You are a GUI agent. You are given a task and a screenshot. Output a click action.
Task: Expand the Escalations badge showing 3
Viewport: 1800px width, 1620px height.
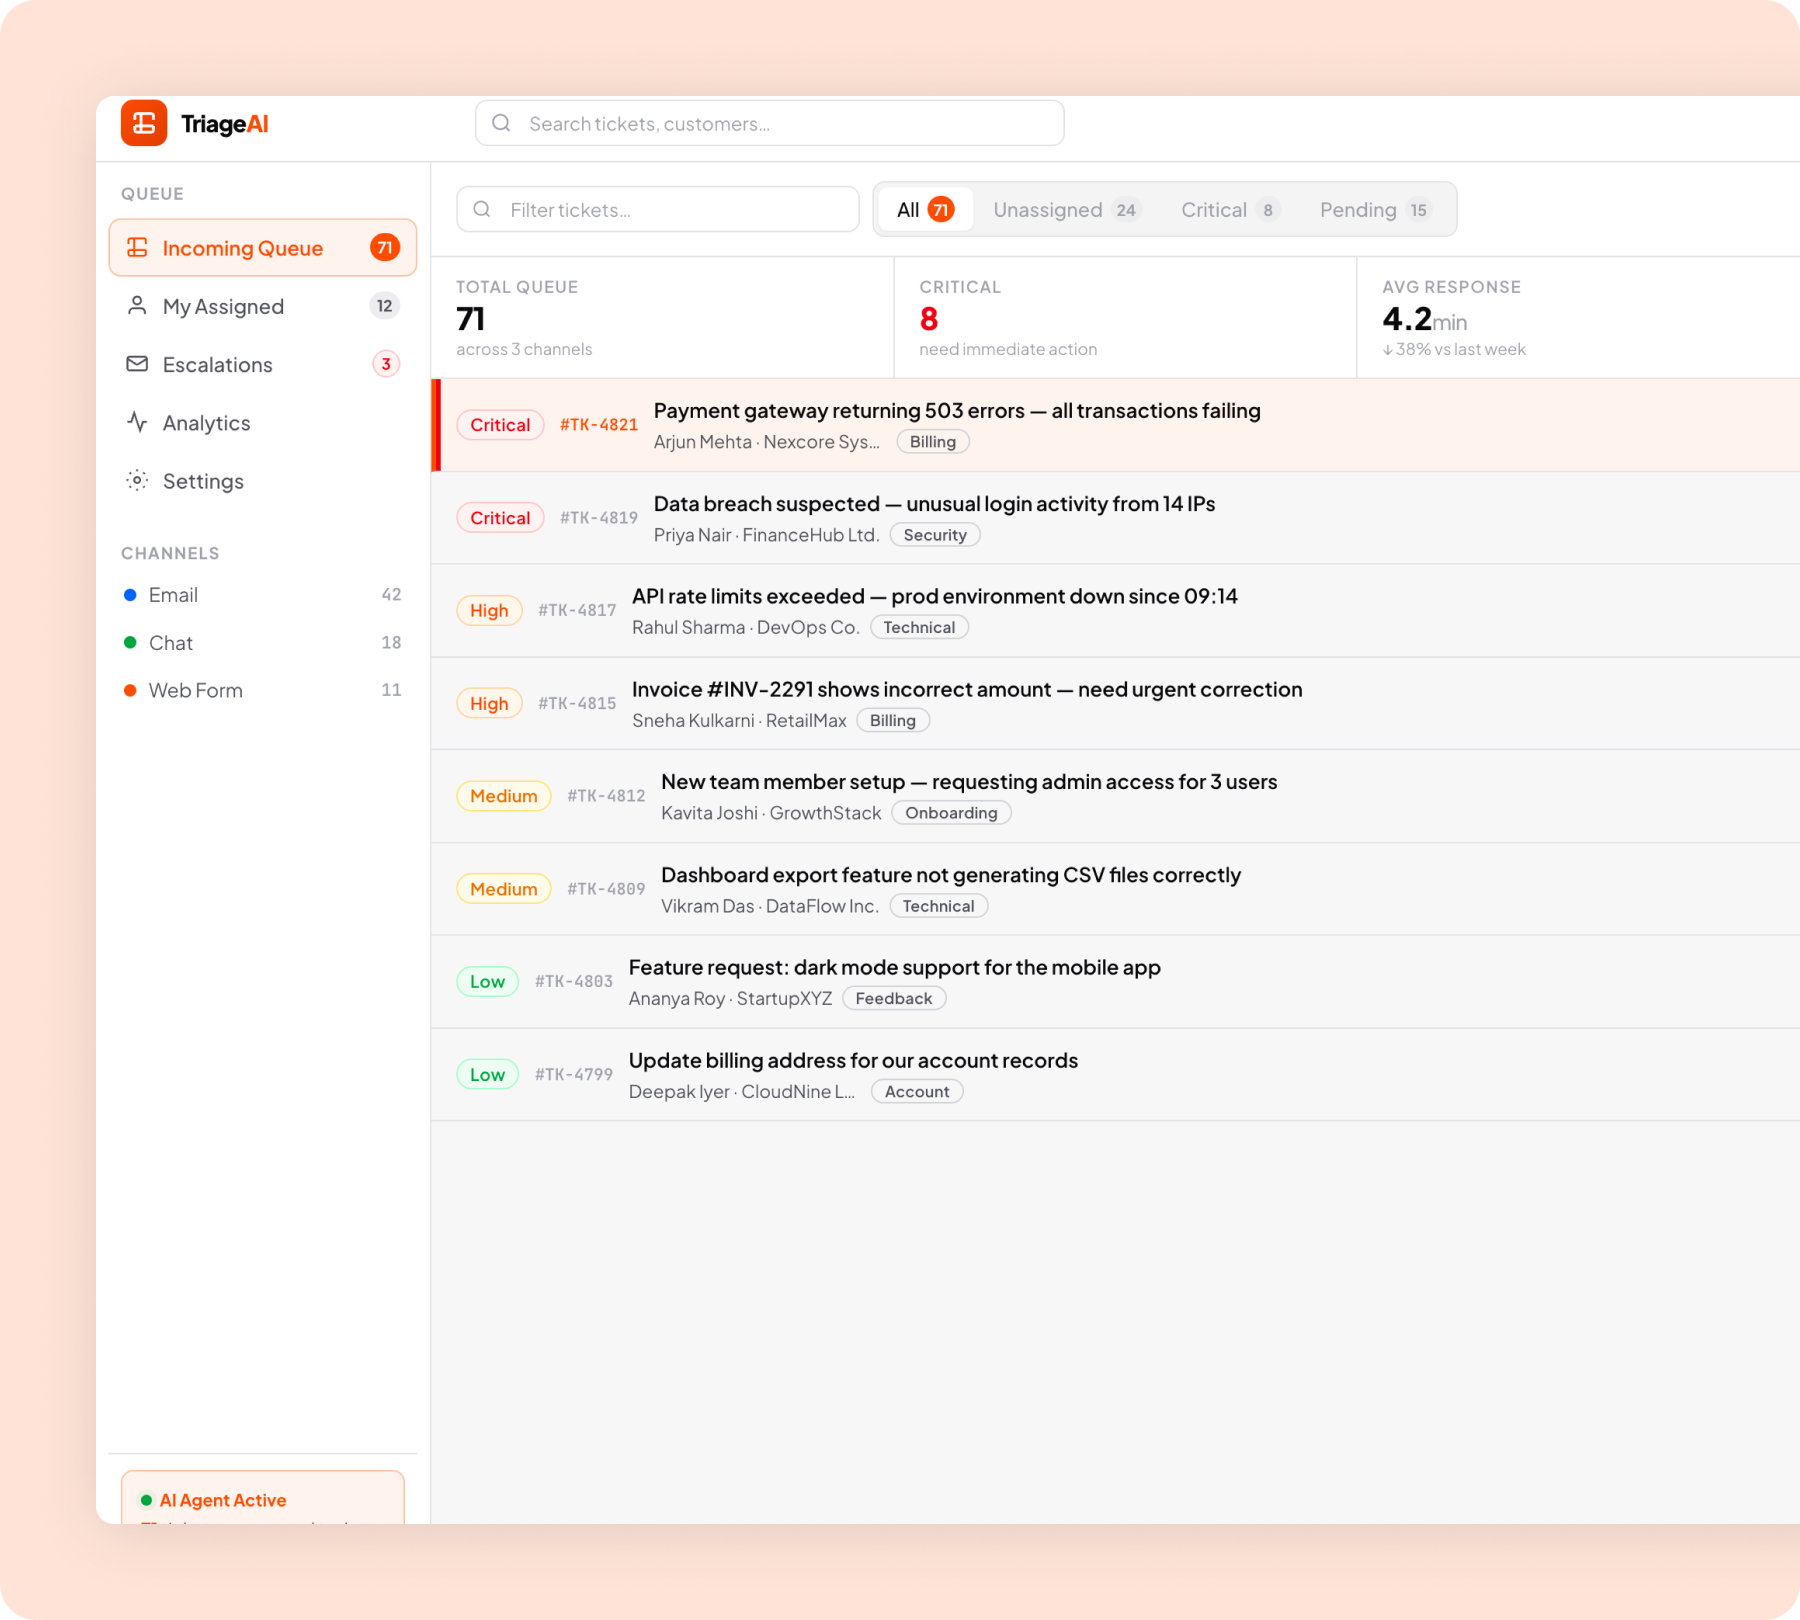coord(386,364)
